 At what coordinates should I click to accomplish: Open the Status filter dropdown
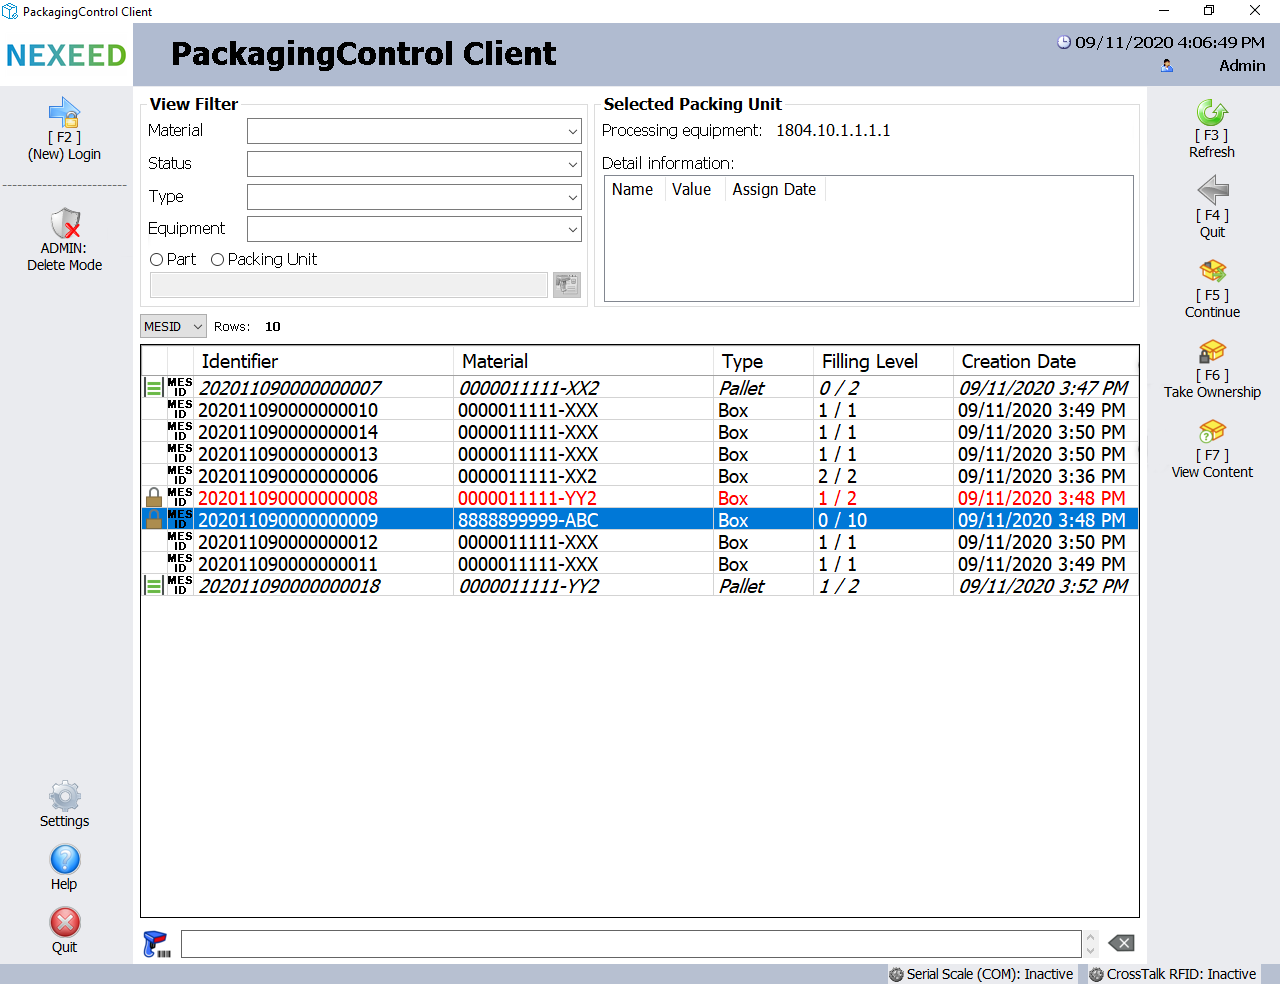[572, 164]
